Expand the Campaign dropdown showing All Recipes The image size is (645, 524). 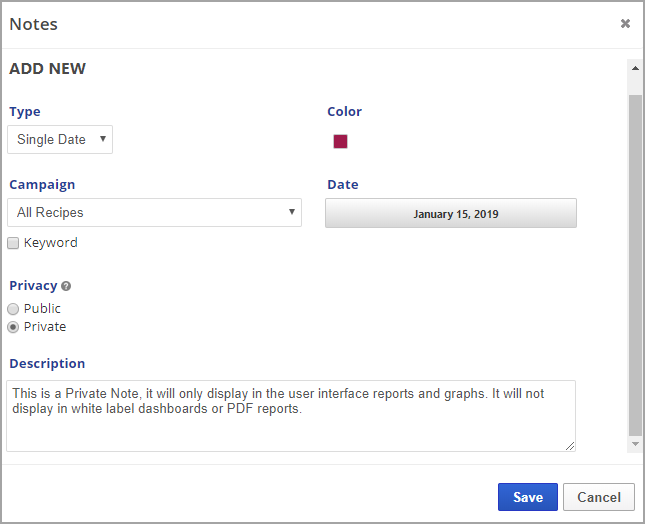click(154, 212)
